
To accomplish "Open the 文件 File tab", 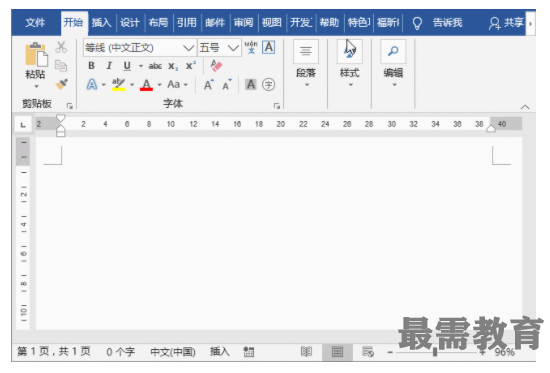I will point(35,23).
